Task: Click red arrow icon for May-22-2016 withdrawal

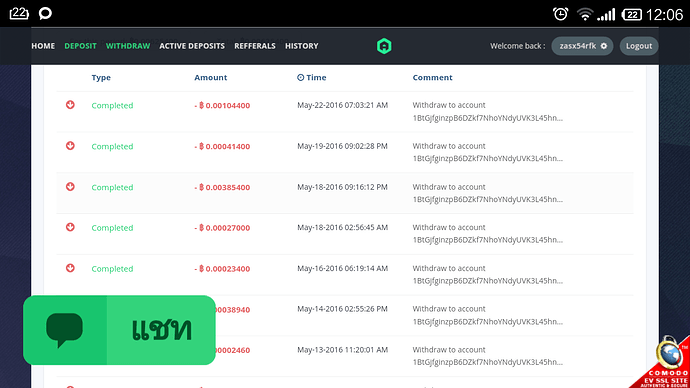Action: coord(70,105)
